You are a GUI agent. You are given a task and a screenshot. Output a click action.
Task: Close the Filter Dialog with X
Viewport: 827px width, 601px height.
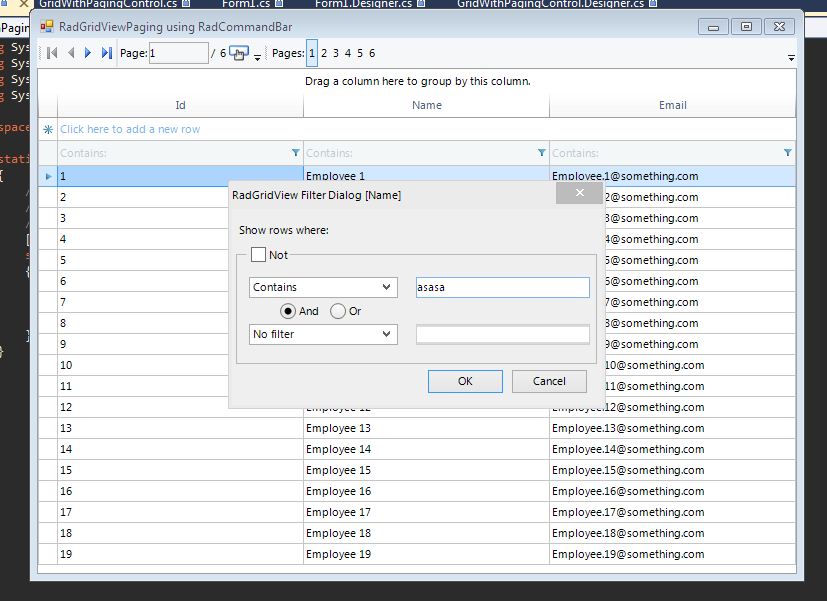(579, 192)
